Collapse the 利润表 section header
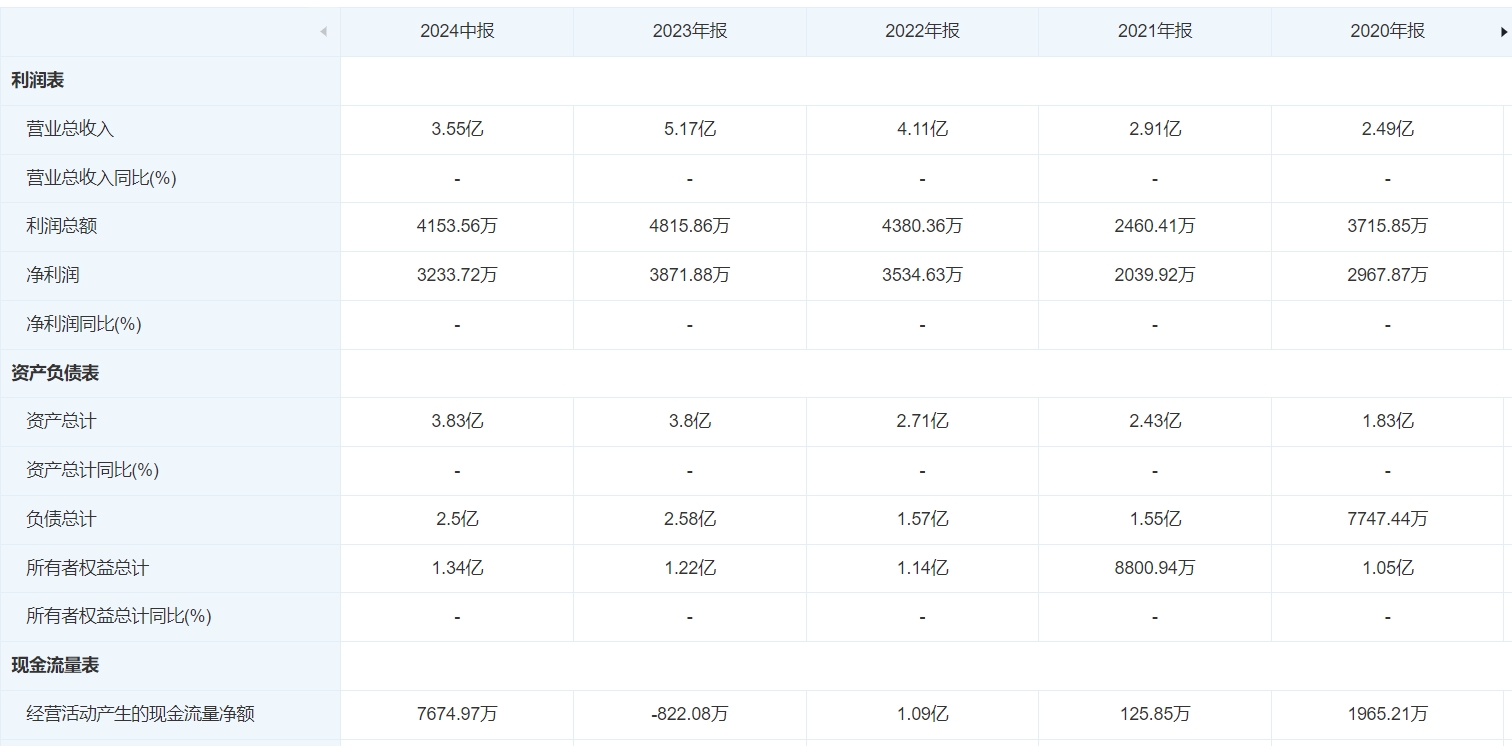1512x746 pixels. point(38,81)
